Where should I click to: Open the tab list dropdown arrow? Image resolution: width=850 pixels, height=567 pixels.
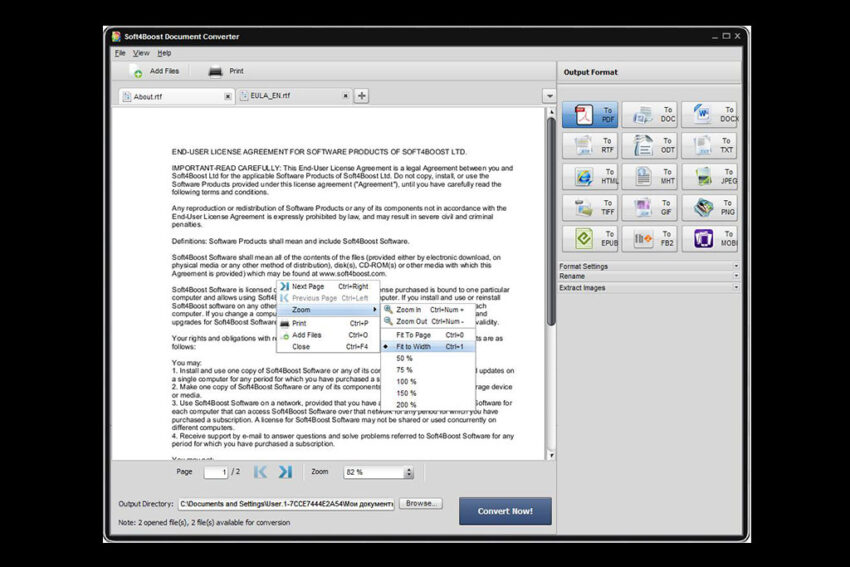[x=549, y=96]
